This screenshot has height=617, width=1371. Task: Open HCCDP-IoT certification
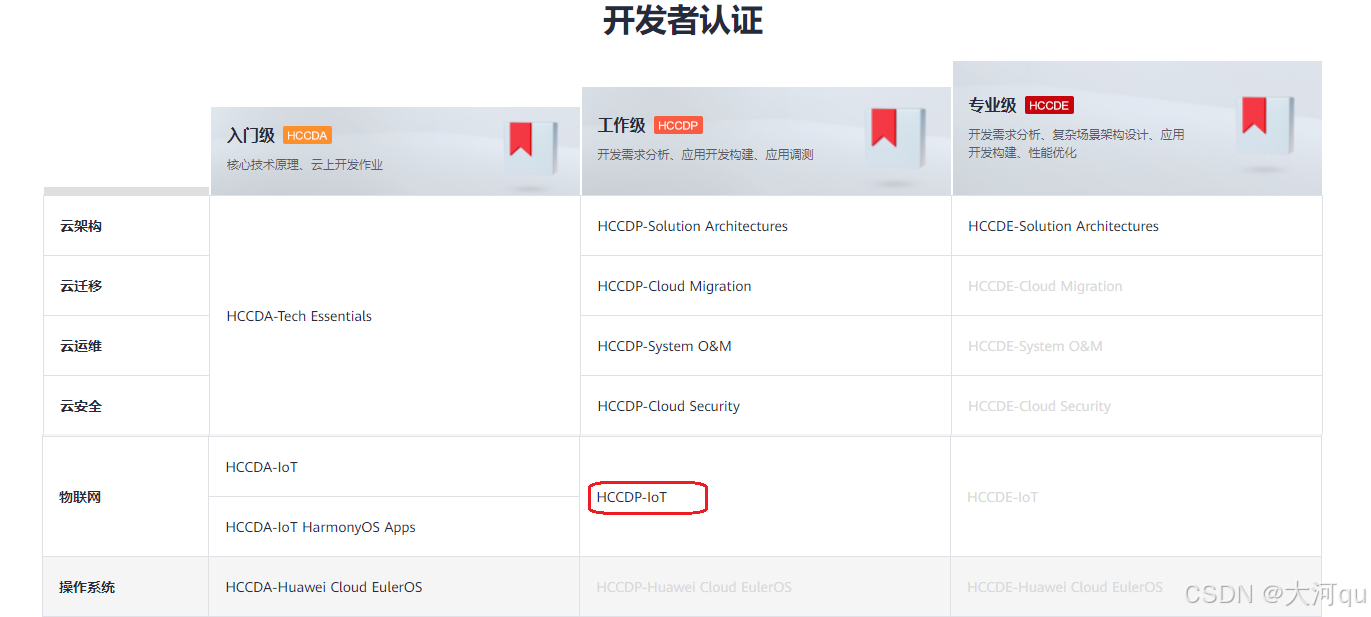[x=632, y=497]
